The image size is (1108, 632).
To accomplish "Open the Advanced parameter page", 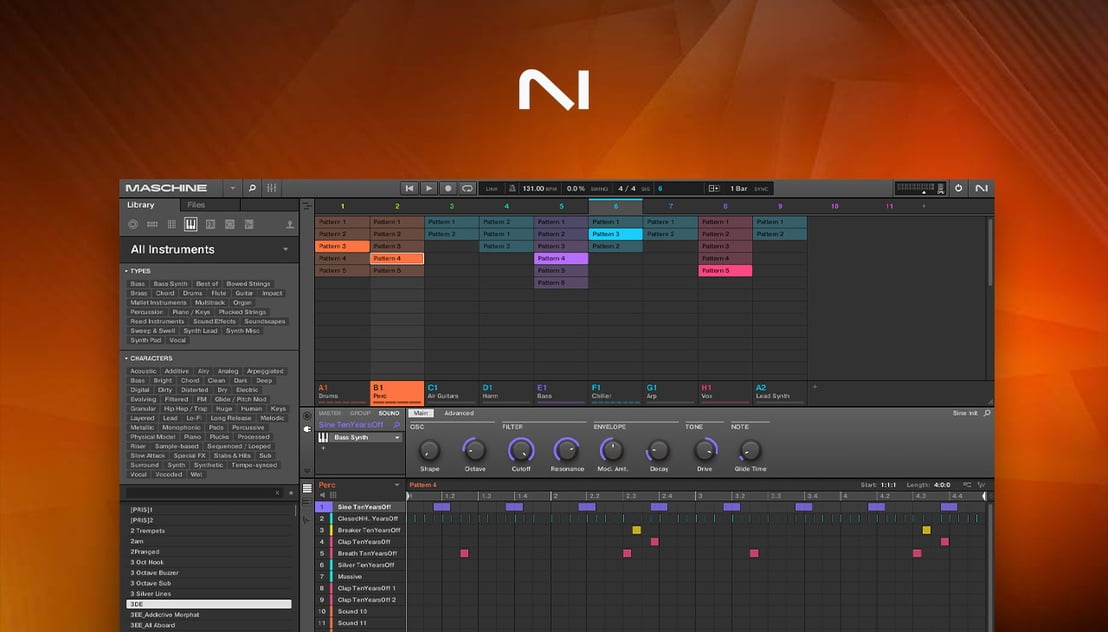I will [459, 413].
